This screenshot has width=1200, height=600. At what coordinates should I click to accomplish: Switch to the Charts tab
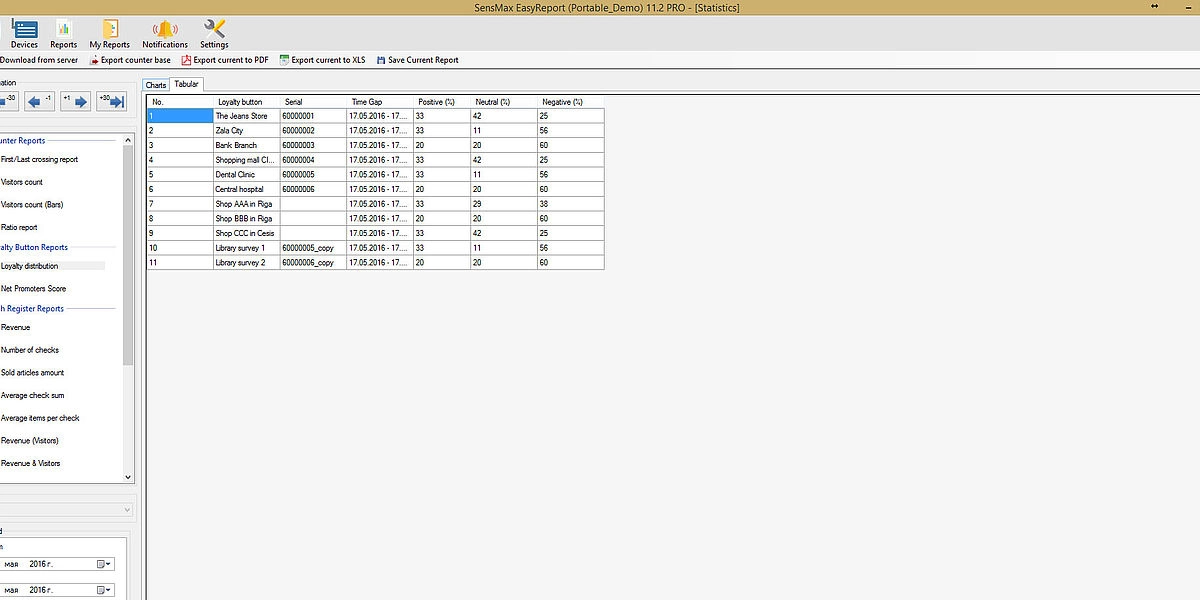coord(156,85)
